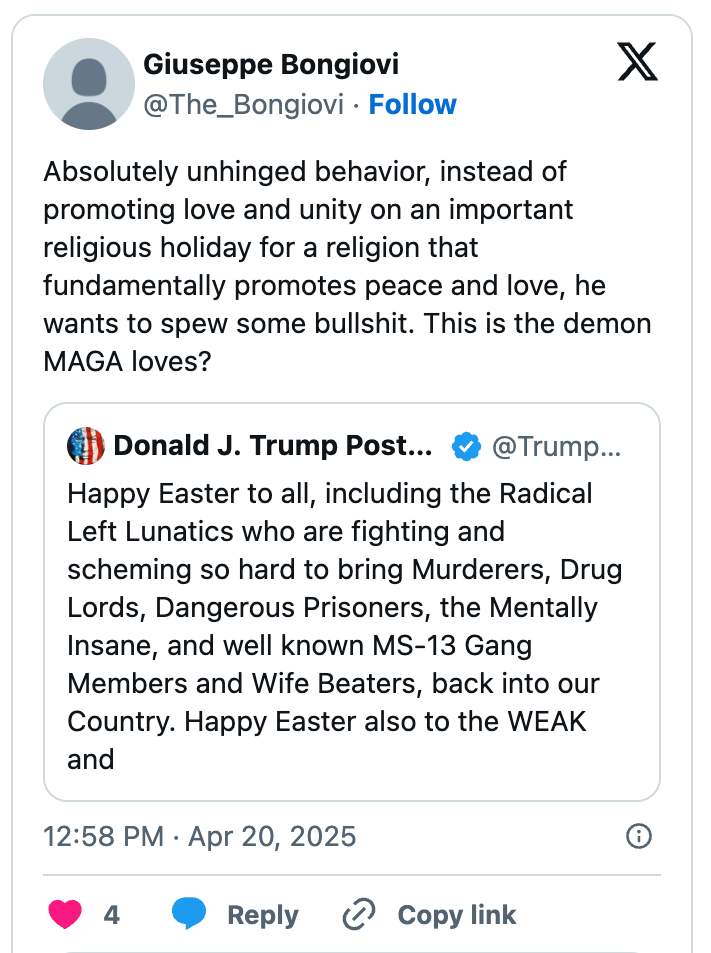This screenshot has height=953, width=711.
Task: Click the truncated @Trump handle to expand
Action: tap(557, 446)
